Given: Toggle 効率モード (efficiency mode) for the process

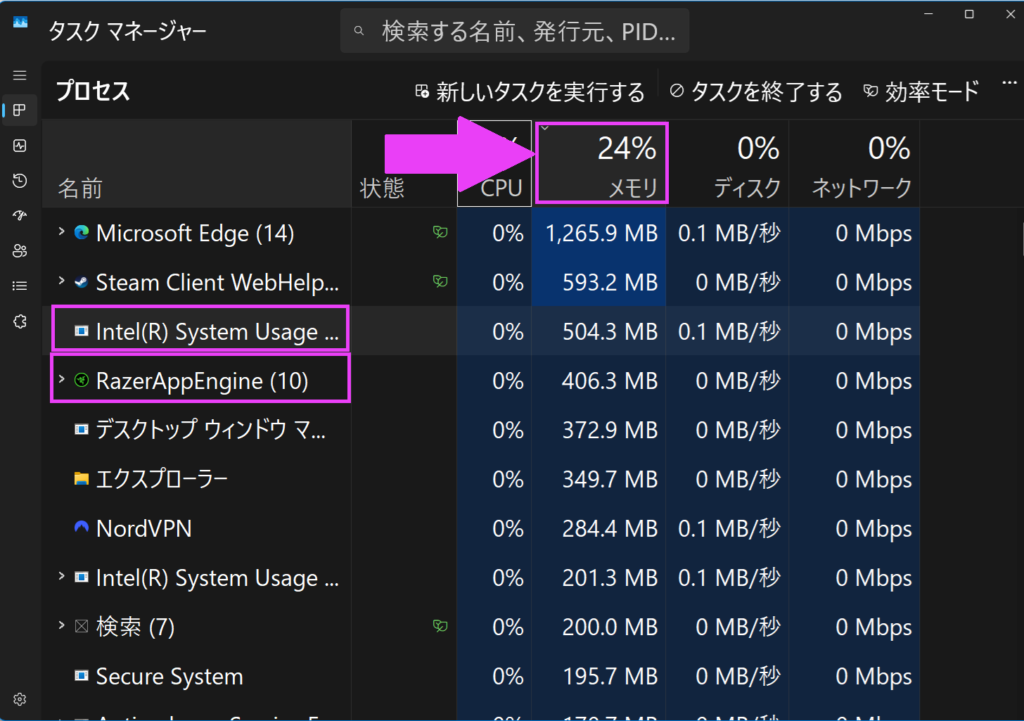Looking at the screenshot, I should (x=920, y=93).
